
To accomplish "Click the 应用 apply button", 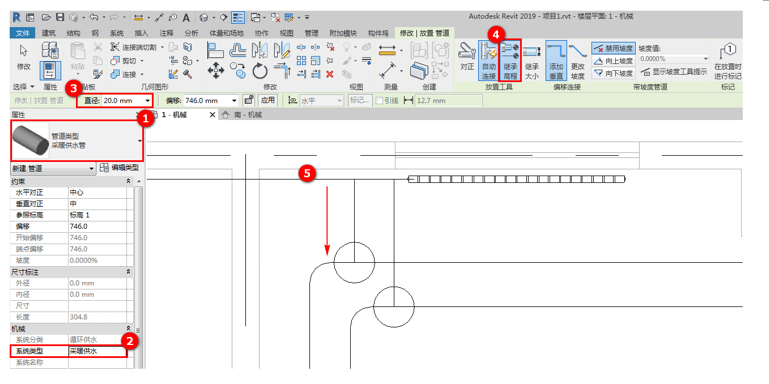I will [x=267, y=101].
